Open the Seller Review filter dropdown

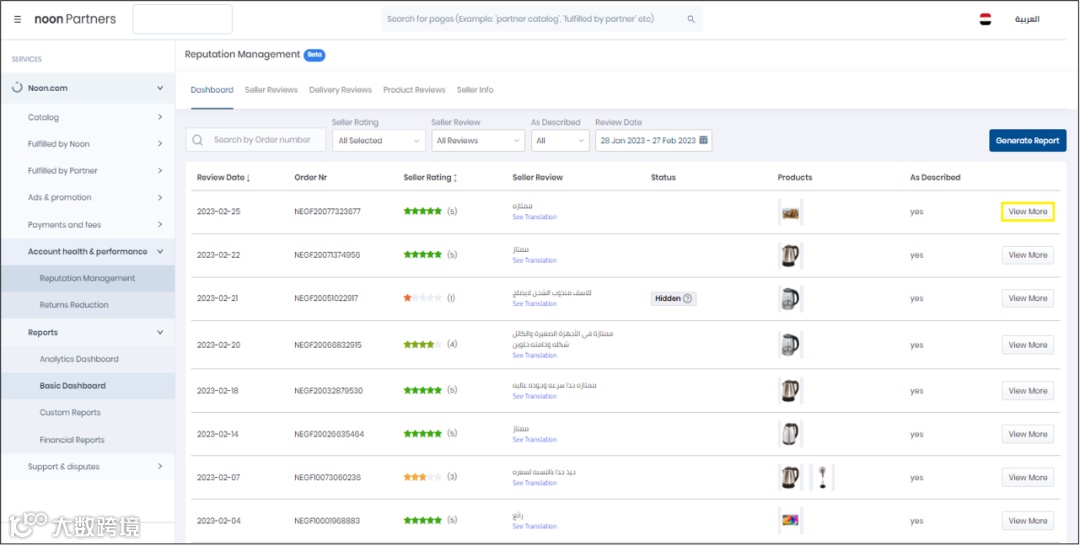click(478, 141)
